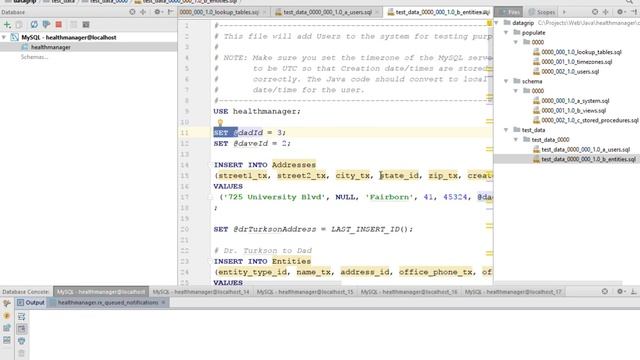Click the third icon in console left strip
Image resolution: width=640 pixels, height=360 pixels.
pos(7,328)
